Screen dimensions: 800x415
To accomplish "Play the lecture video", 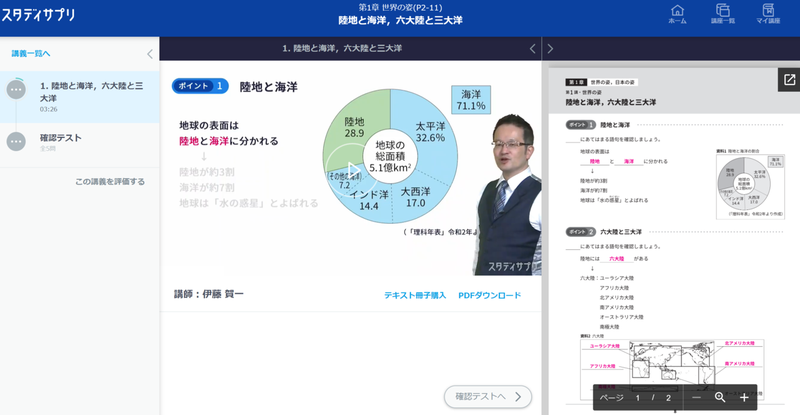I will [x=351, y=170].
